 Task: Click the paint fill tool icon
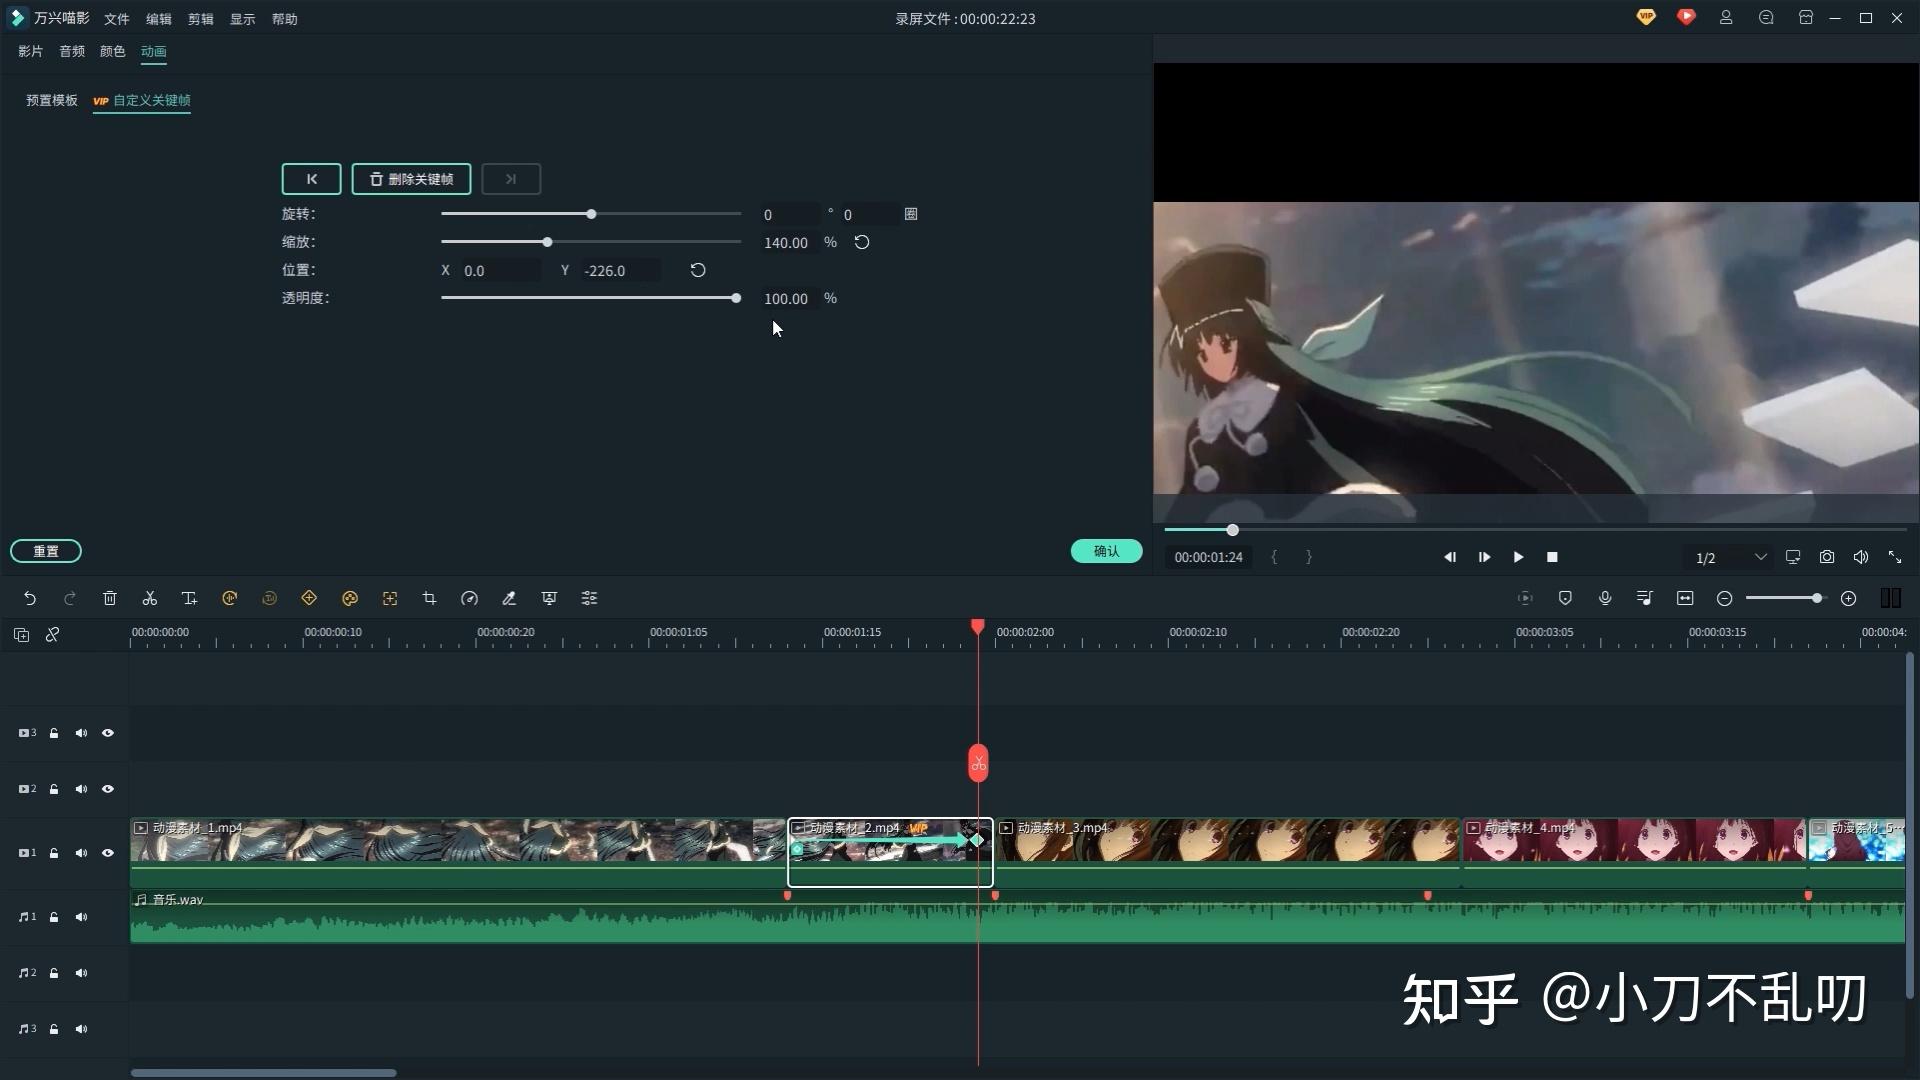pyautogui.click(x=509, y=598)
